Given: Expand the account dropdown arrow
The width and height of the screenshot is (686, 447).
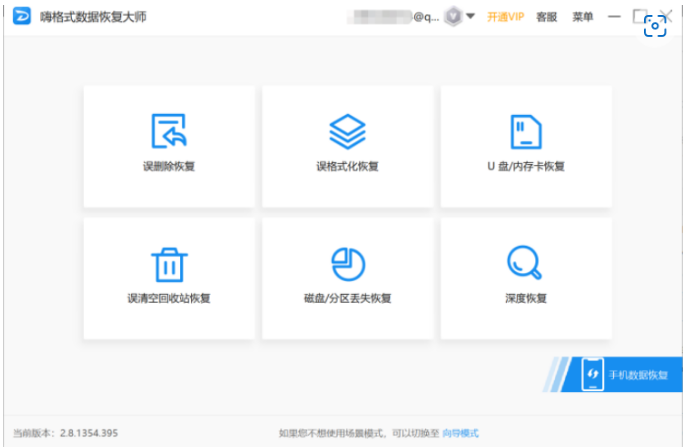Looking at the screenshot, I should [471, 17].
